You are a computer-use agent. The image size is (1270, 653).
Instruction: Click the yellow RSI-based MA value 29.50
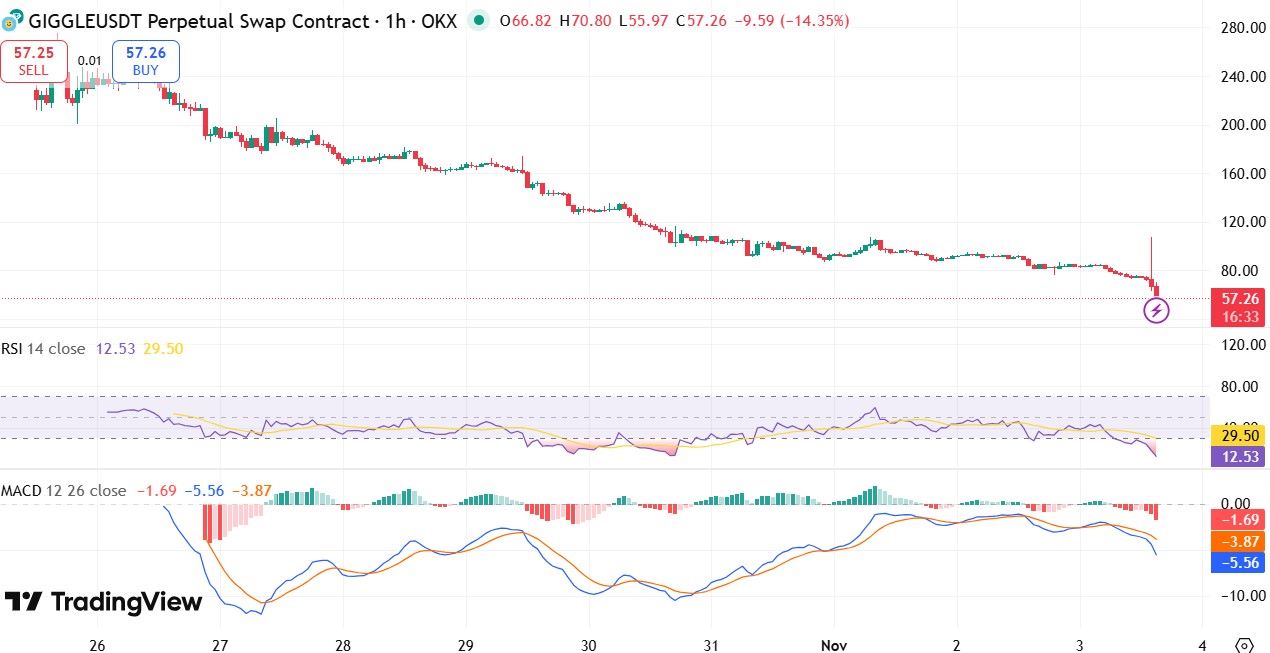(x=1237, y=436)
